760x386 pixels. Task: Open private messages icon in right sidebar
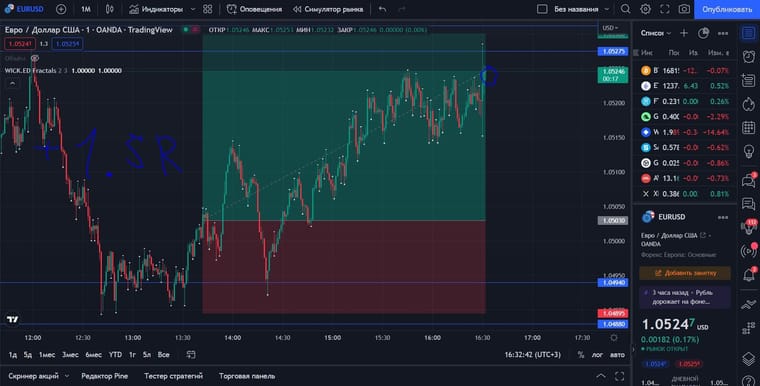pos(749,204)
